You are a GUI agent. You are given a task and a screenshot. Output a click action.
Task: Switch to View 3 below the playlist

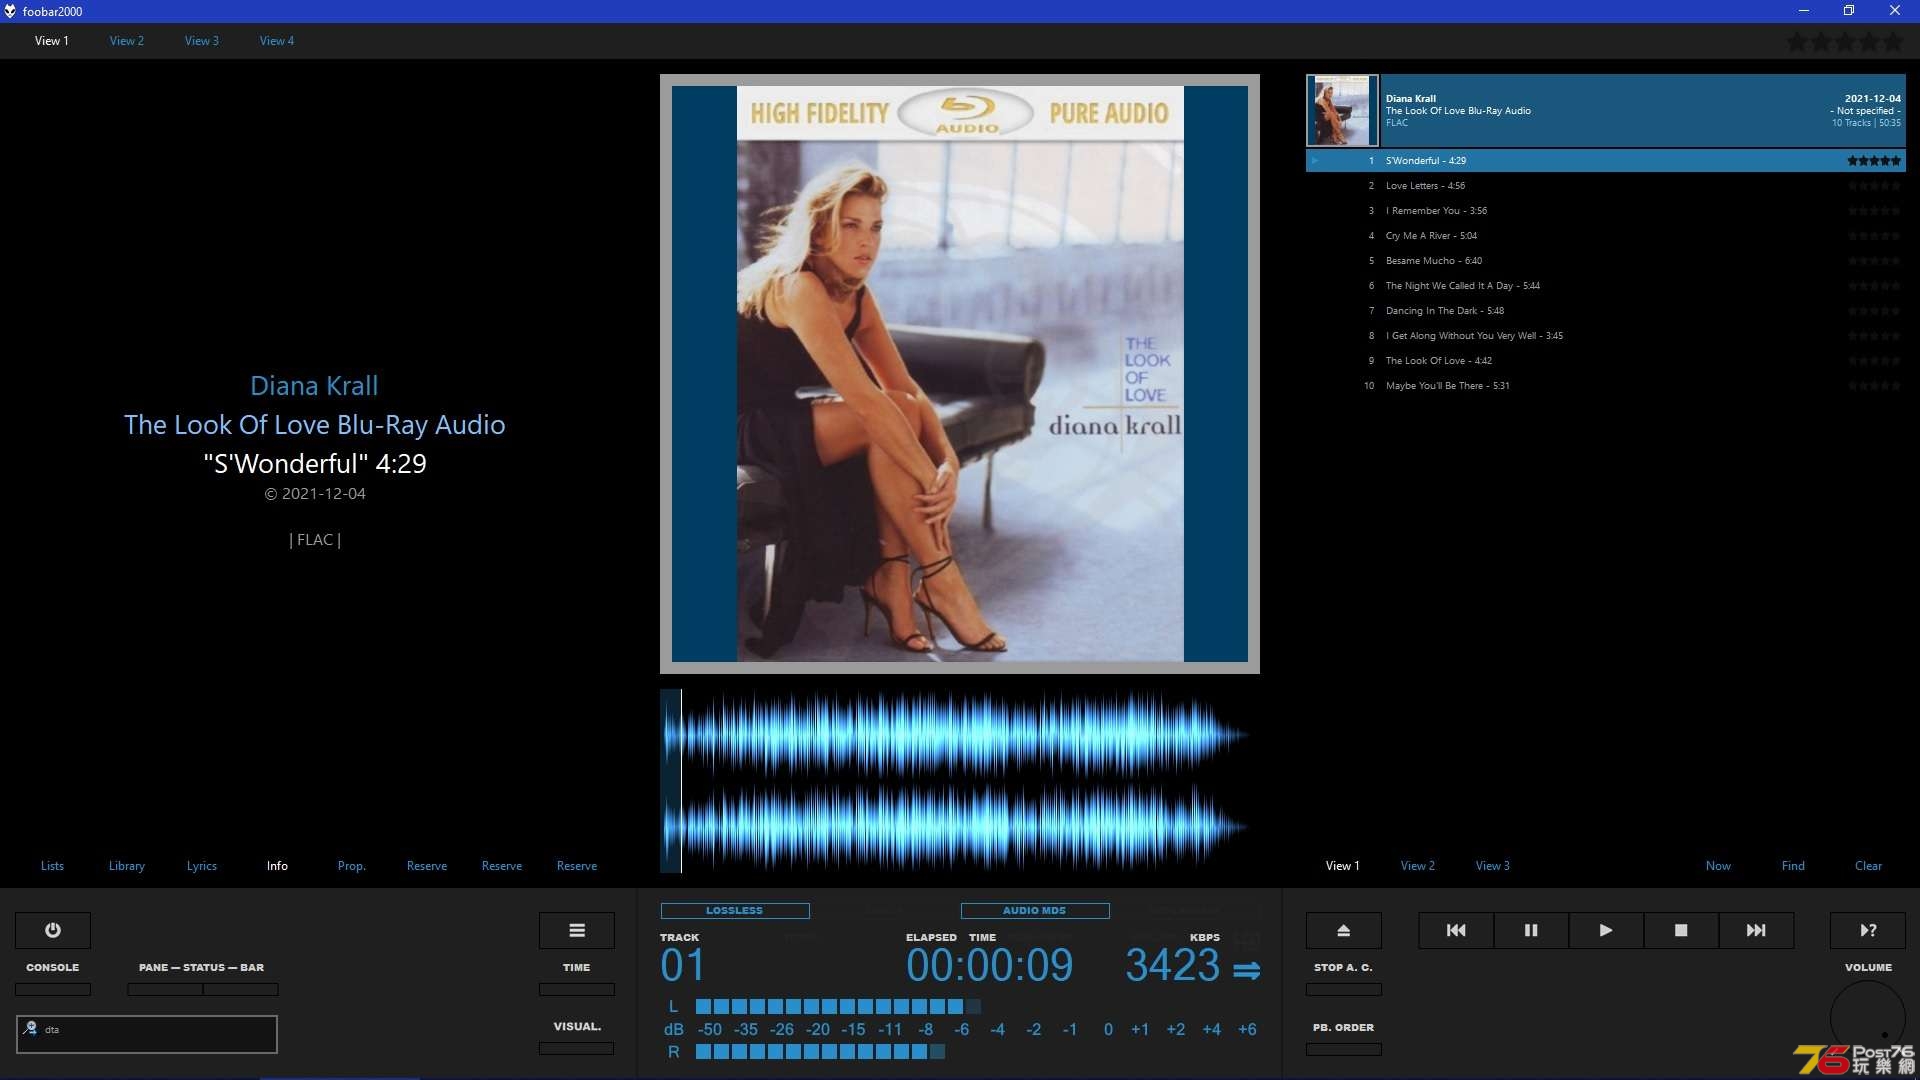[x=1493, y=866]
